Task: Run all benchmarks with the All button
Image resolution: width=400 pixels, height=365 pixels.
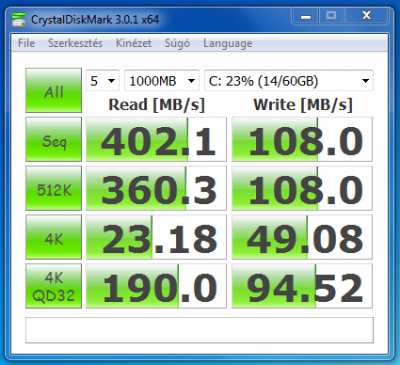Action: (54, 90)
